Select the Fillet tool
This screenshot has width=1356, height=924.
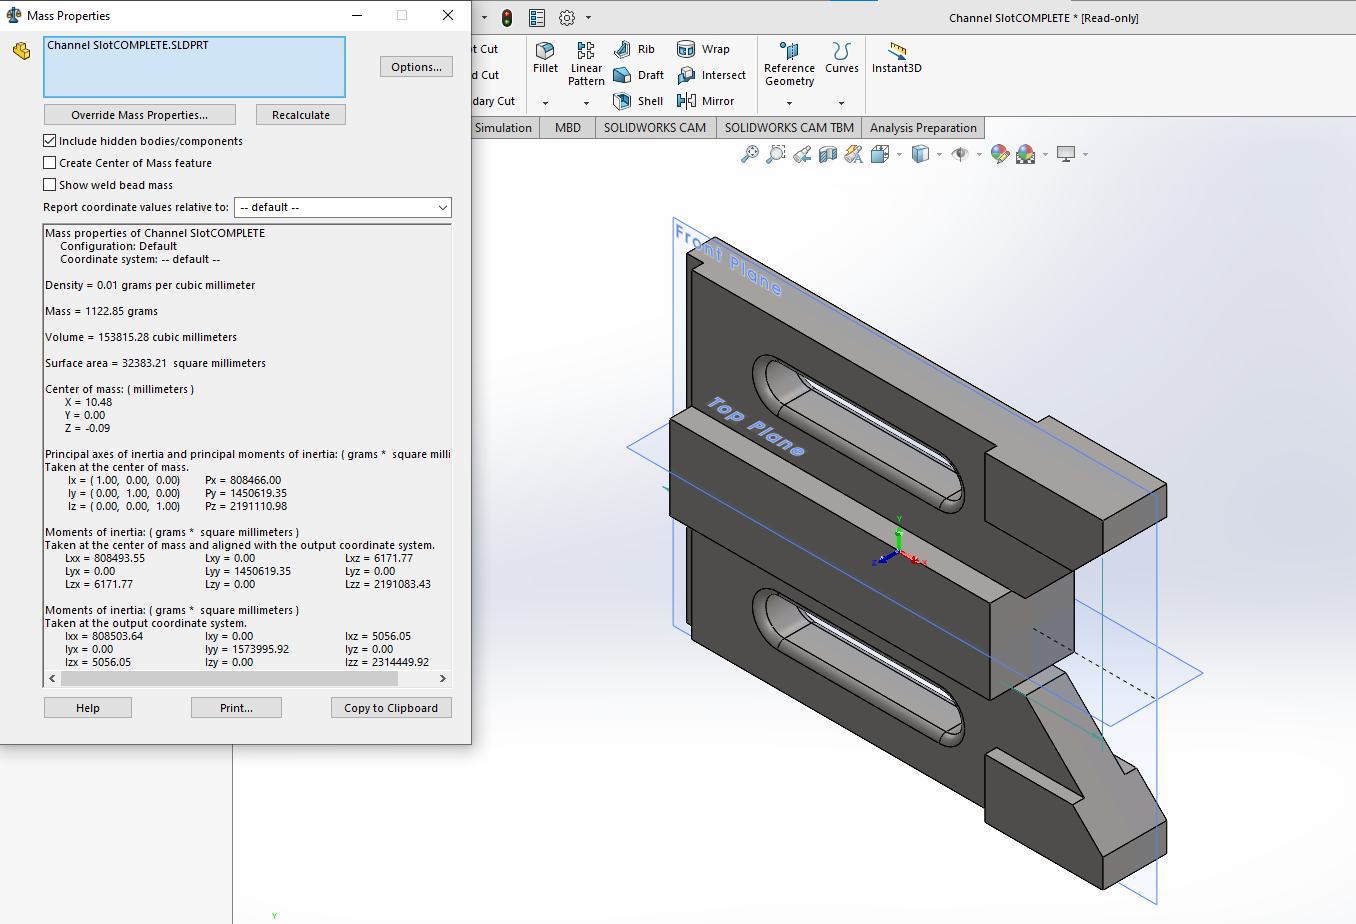545,58
